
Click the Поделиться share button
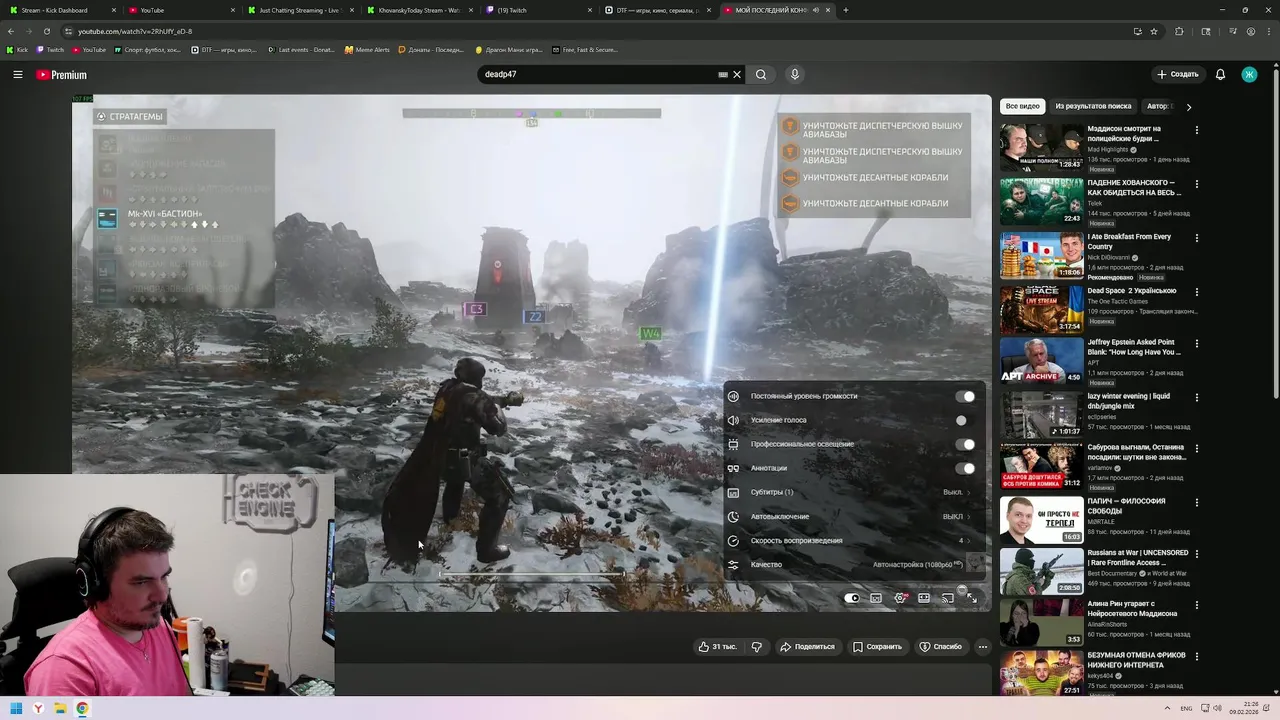tap(807, 646)
